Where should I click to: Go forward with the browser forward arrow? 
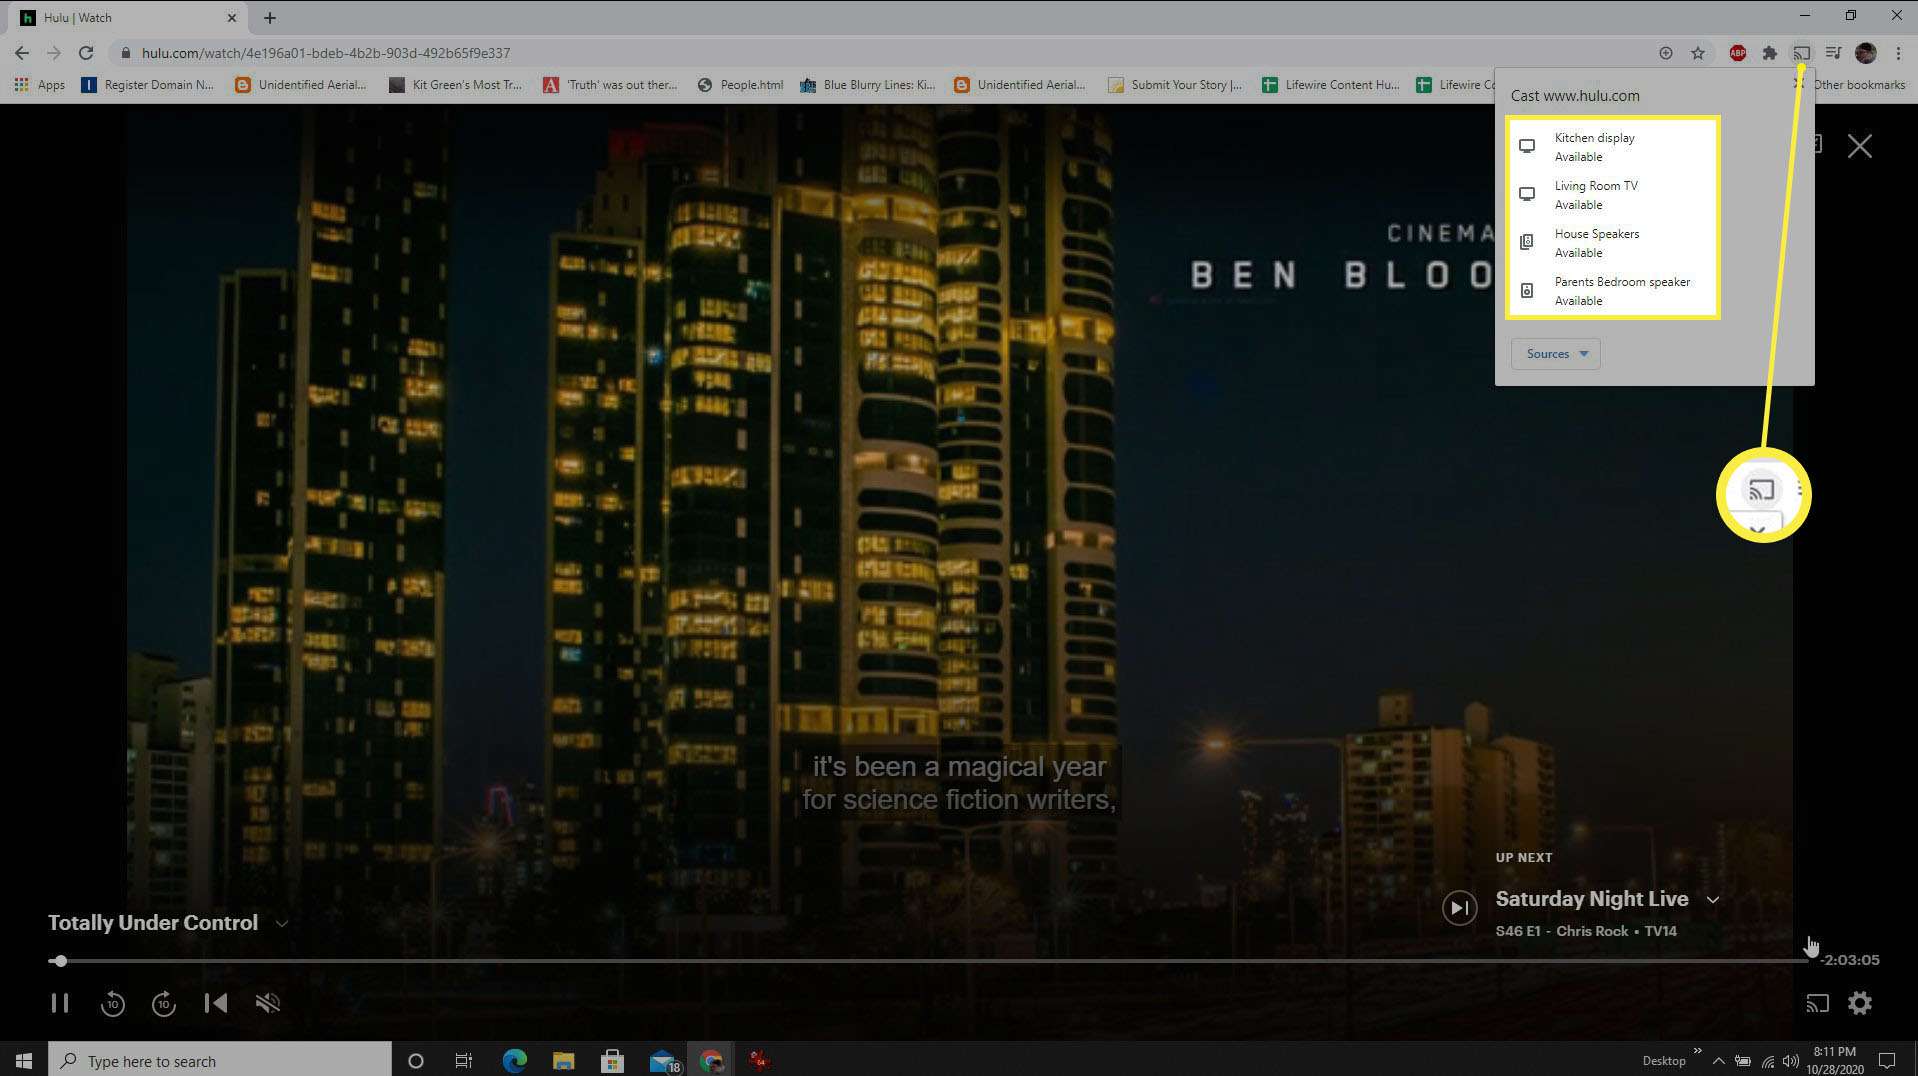54,53
